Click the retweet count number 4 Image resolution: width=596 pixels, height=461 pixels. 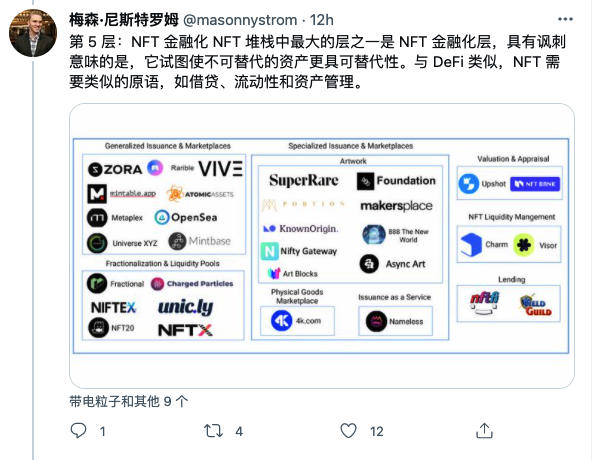pos(239,431)
